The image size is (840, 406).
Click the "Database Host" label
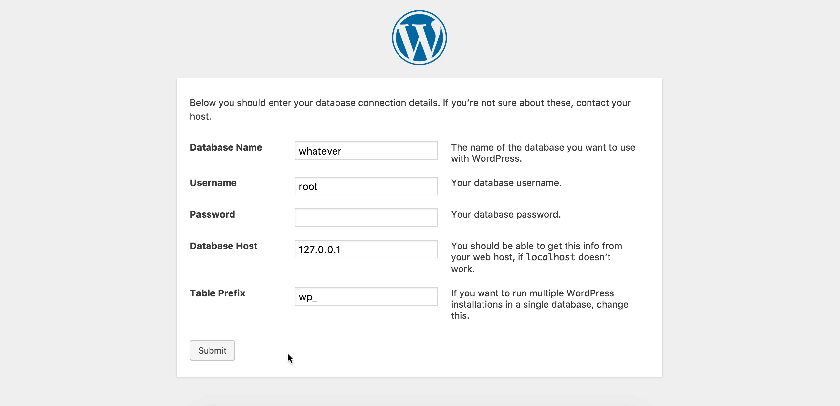point(223,246)
